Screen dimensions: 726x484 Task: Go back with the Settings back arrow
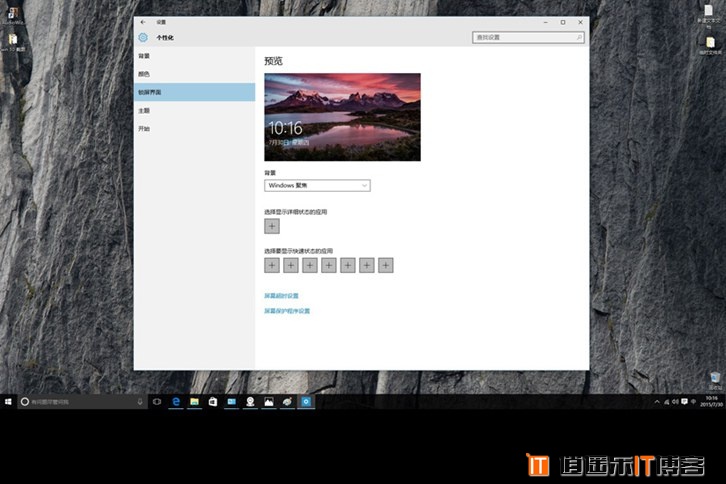pyautogui.click(x=143, y=22)
